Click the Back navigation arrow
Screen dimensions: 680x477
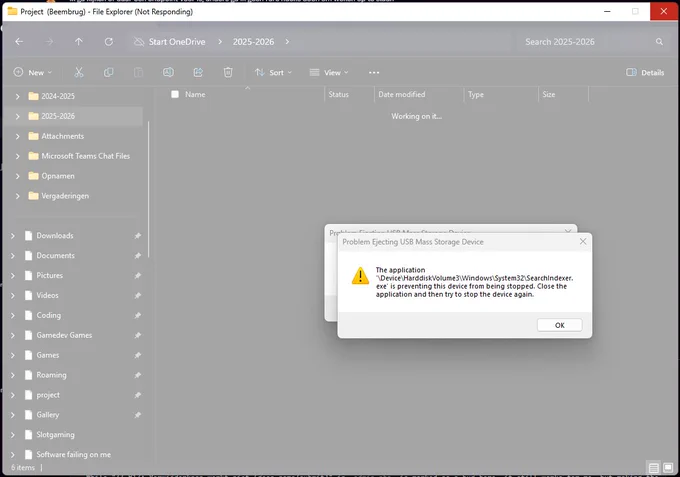pyautogui.click(x=19, y=42)
